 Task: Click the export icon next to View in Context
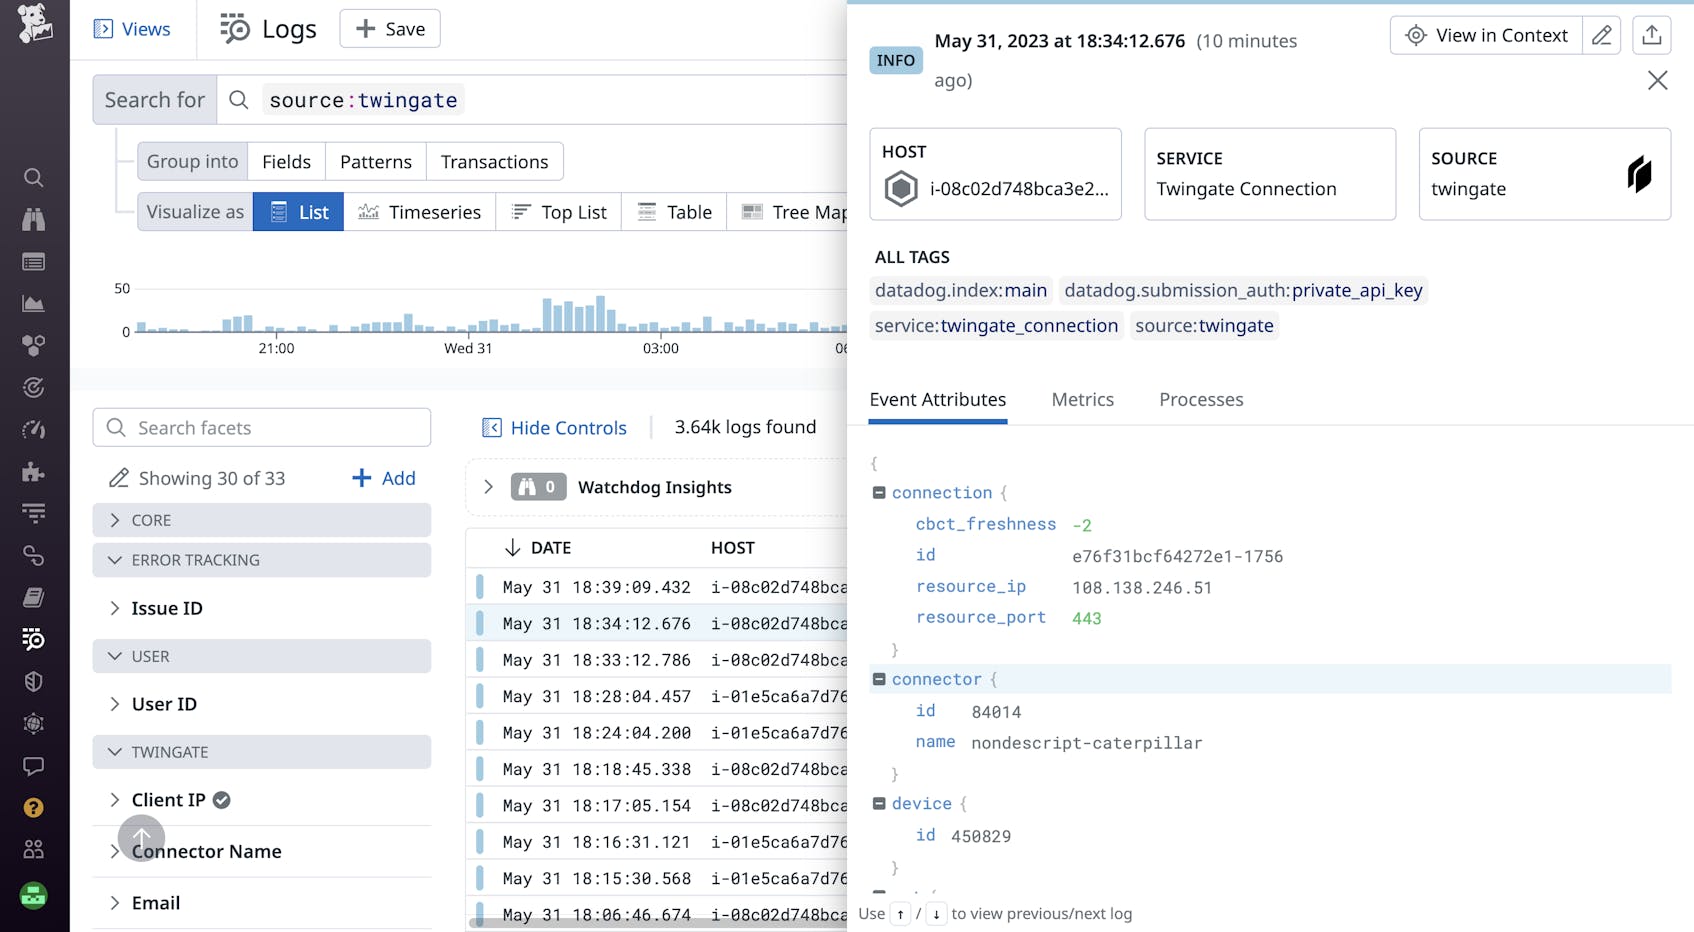1651,35
